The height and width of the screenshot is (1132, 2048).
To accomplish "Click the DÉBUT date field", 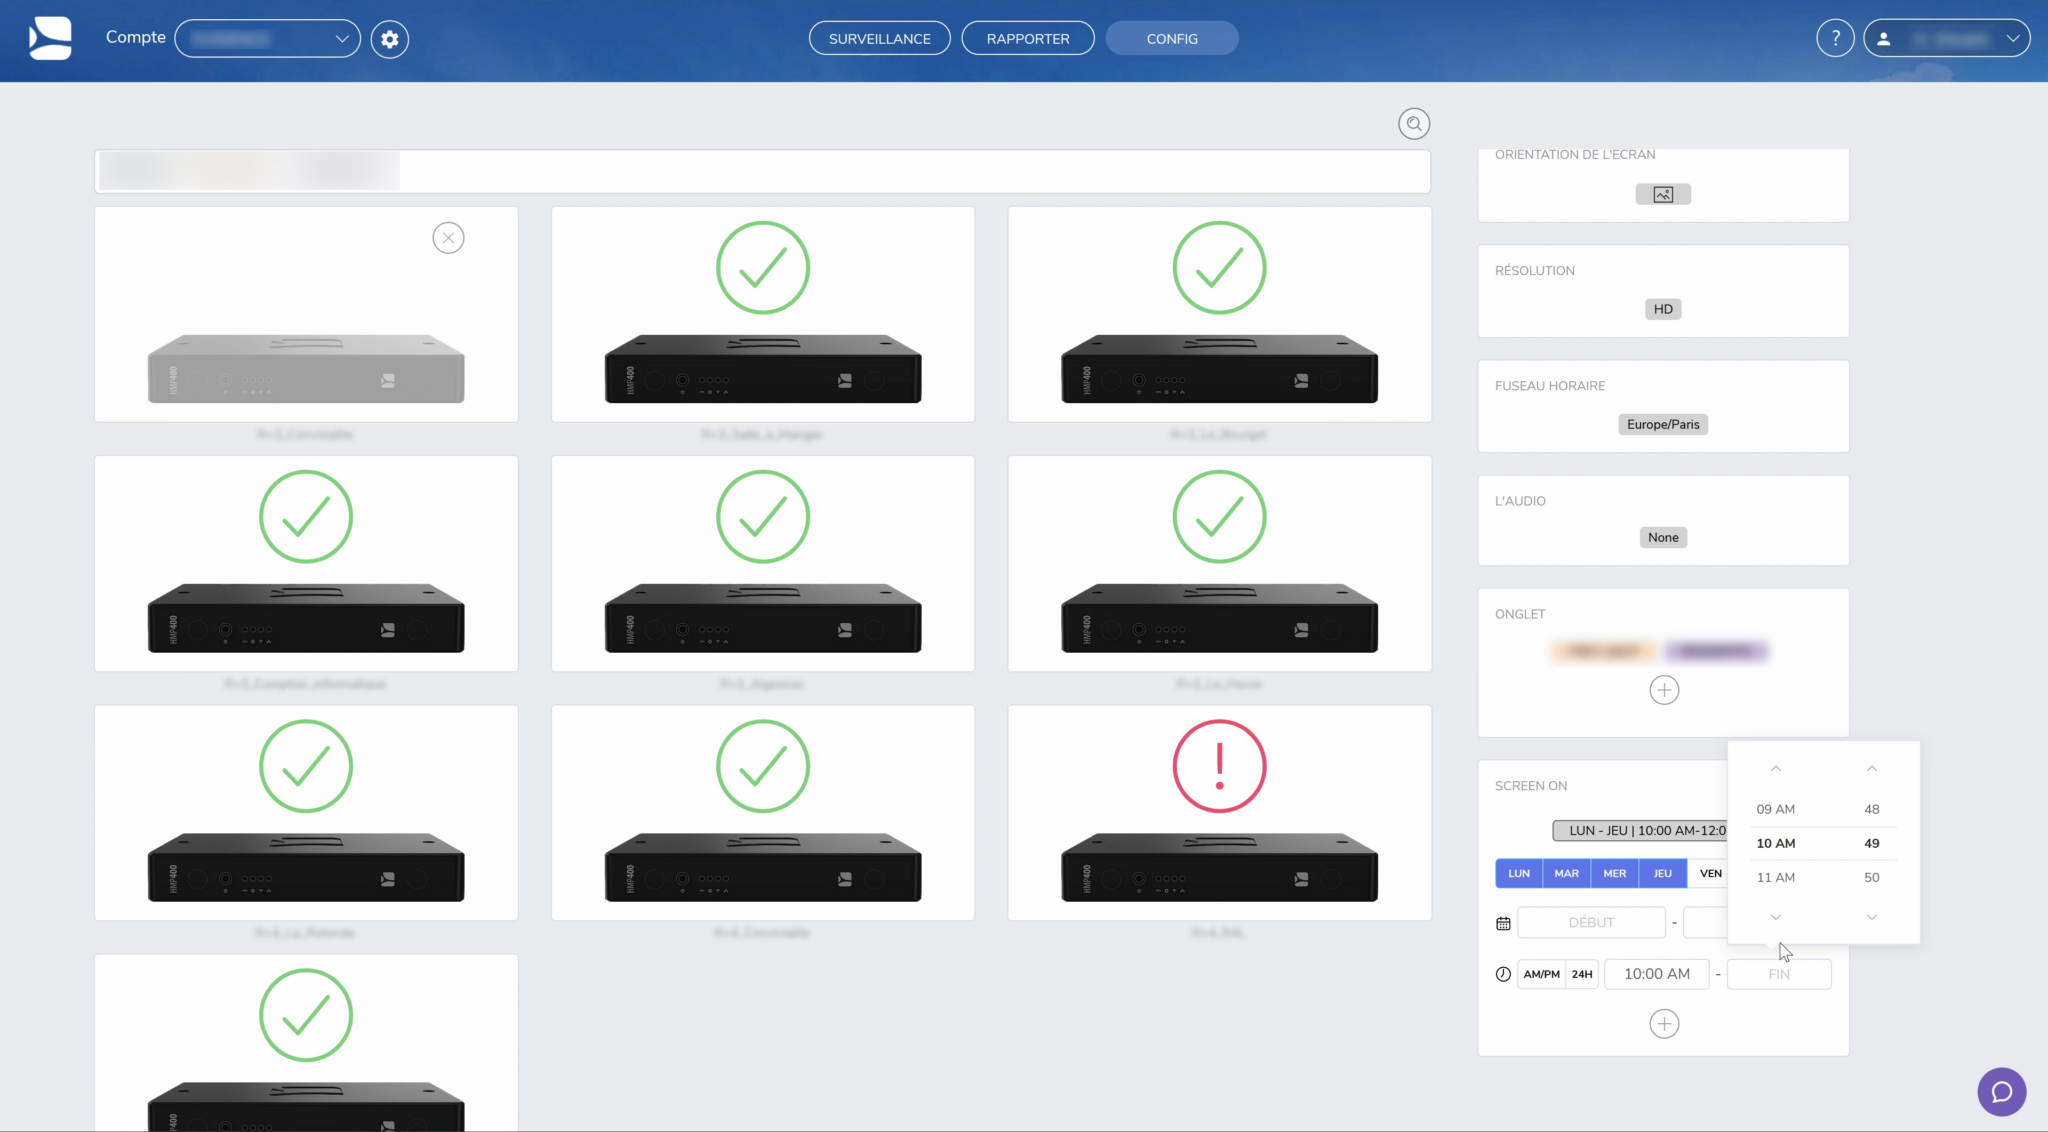I will 1590,922.
